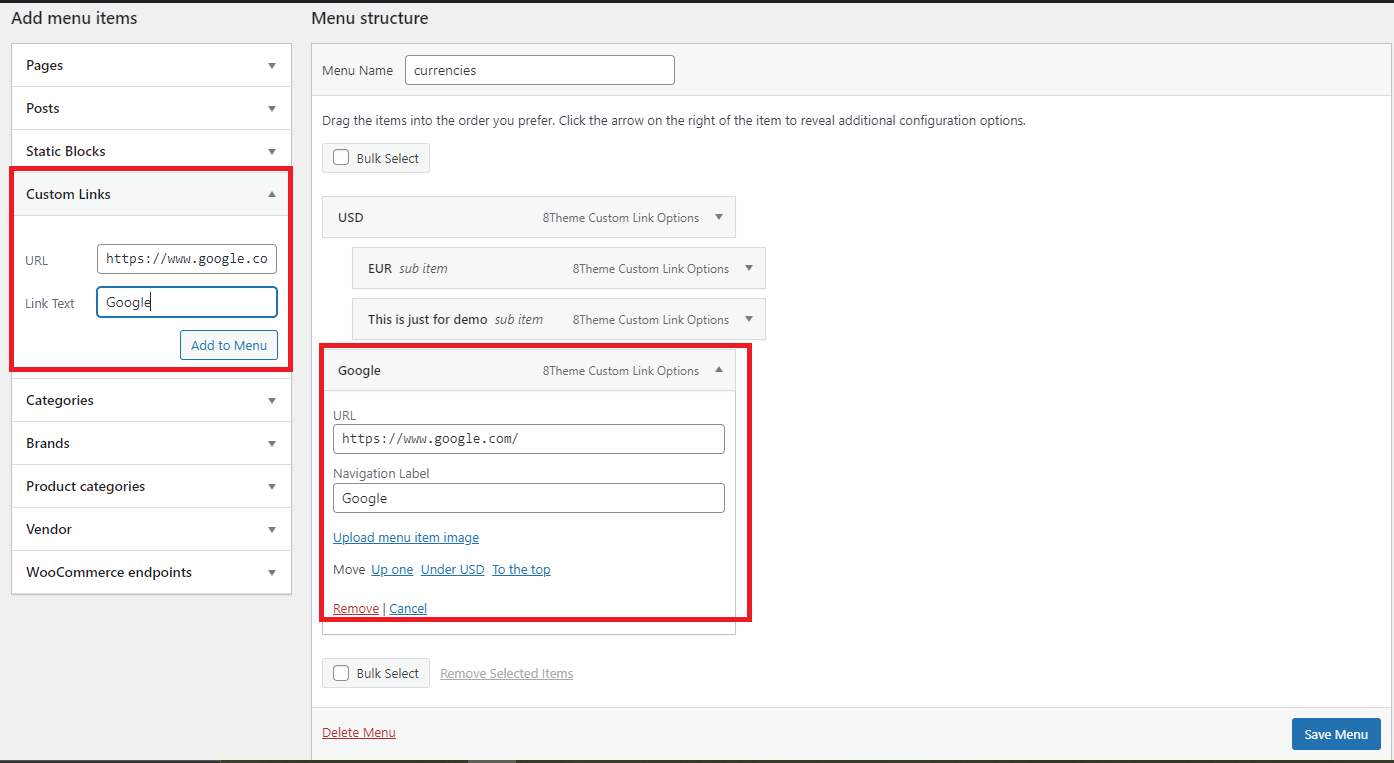Open EUR sub item options arrow
Screen dimensions: 1394x763
pos(749,268)
